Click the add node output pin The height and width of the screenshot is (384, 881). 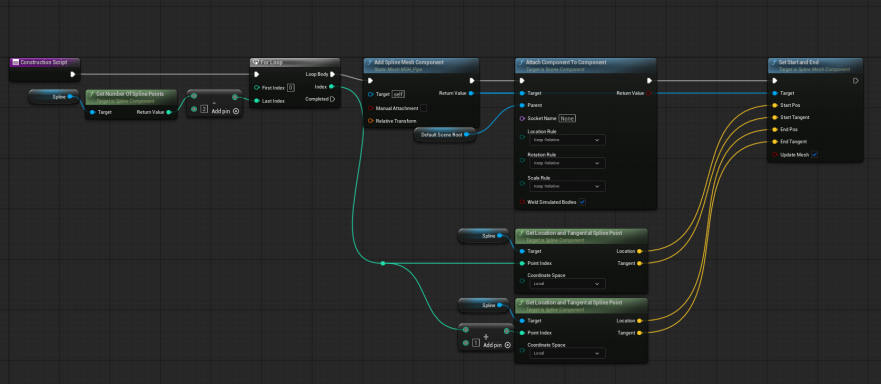[x=506, y=331]
